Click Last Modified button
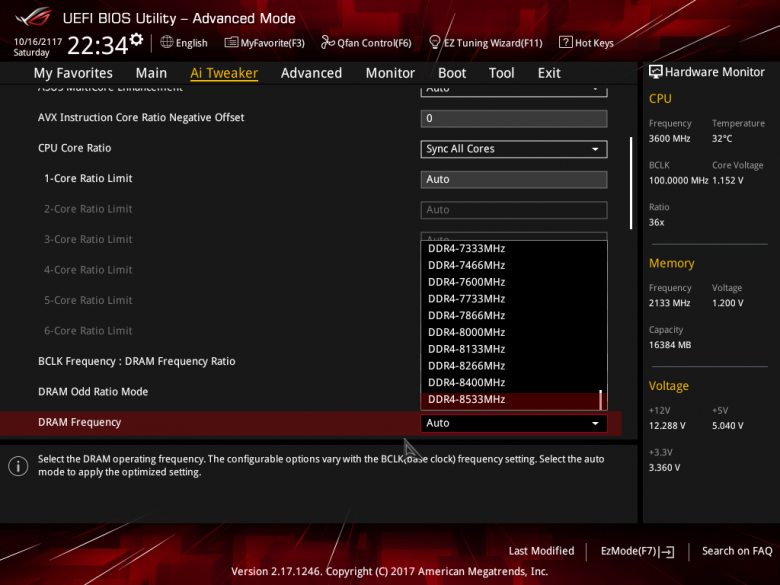 [x=541, y=551]
